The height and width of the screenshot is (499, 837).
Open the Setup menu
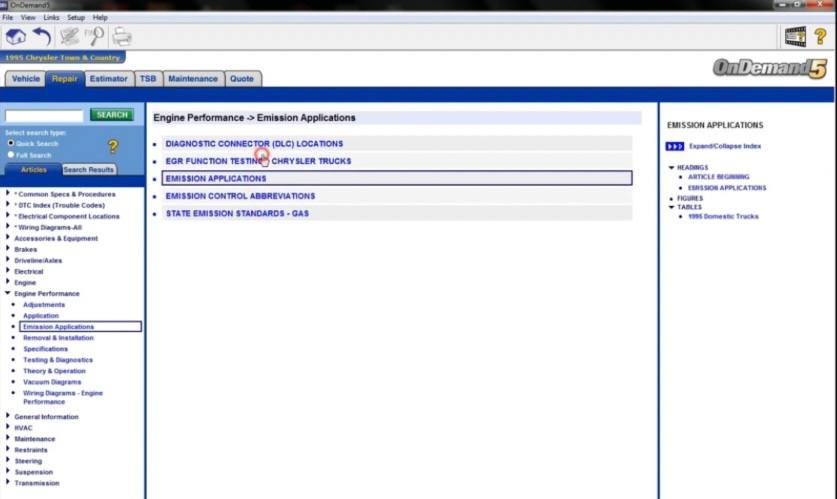tap(76, 17)
